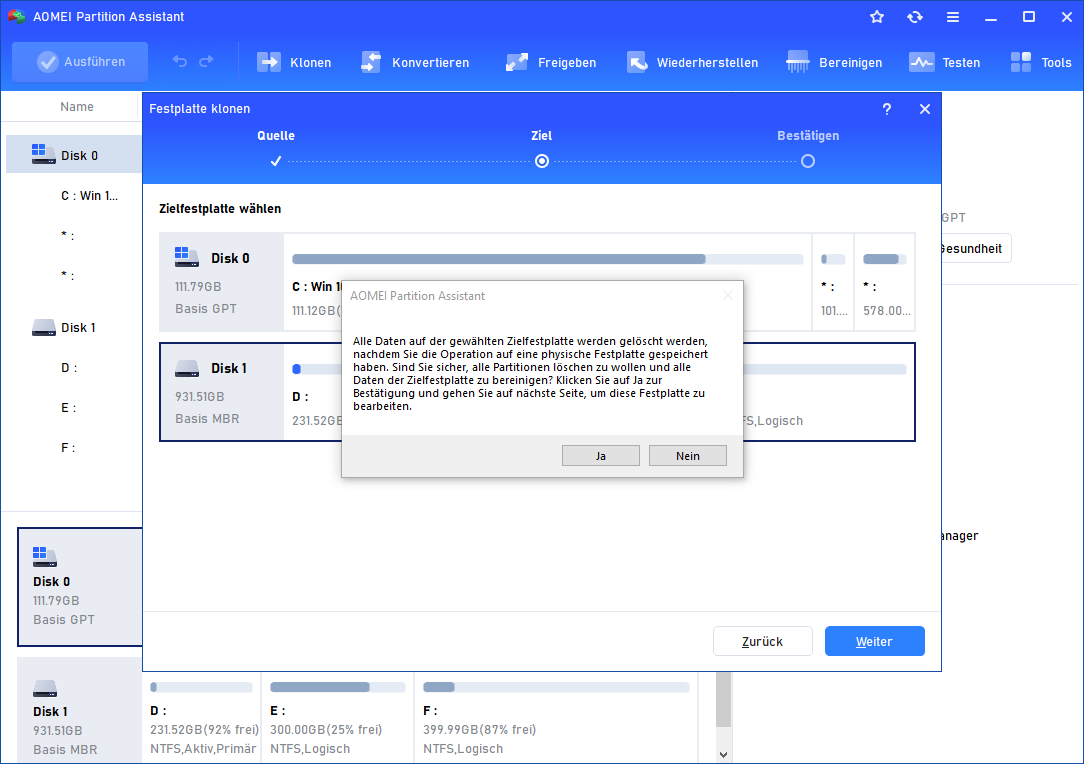Select E : partition in left tree
The image size is (1084, 764).
click(68, 408)
